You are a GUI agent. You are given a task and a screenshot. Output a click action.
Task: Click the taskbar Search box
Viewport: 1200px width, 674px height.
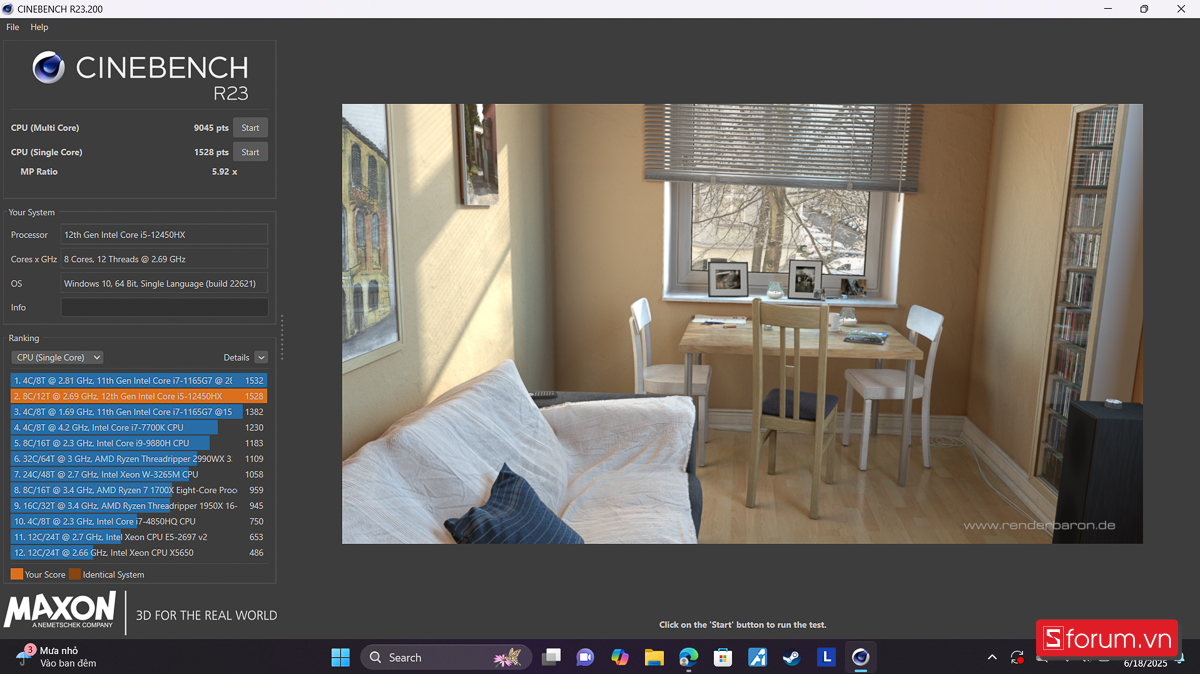(445, 657)
